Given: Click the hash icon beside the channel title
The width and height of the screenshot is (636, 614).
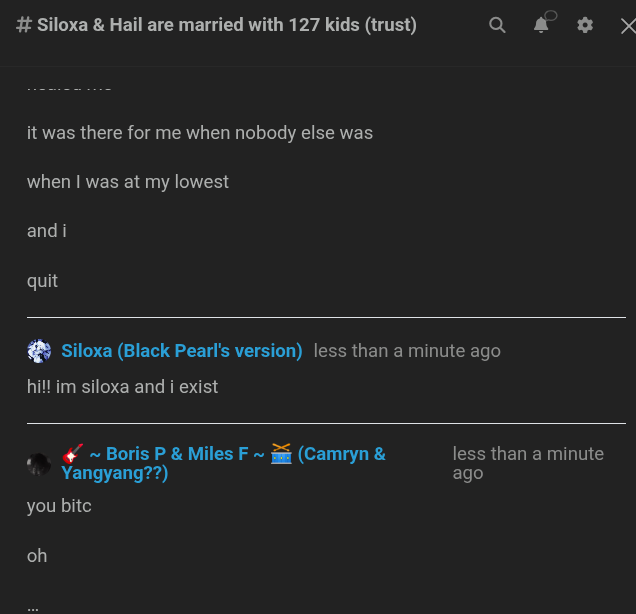Looking at the screenshot, I should pyautogui.click(x=23, y=25).
